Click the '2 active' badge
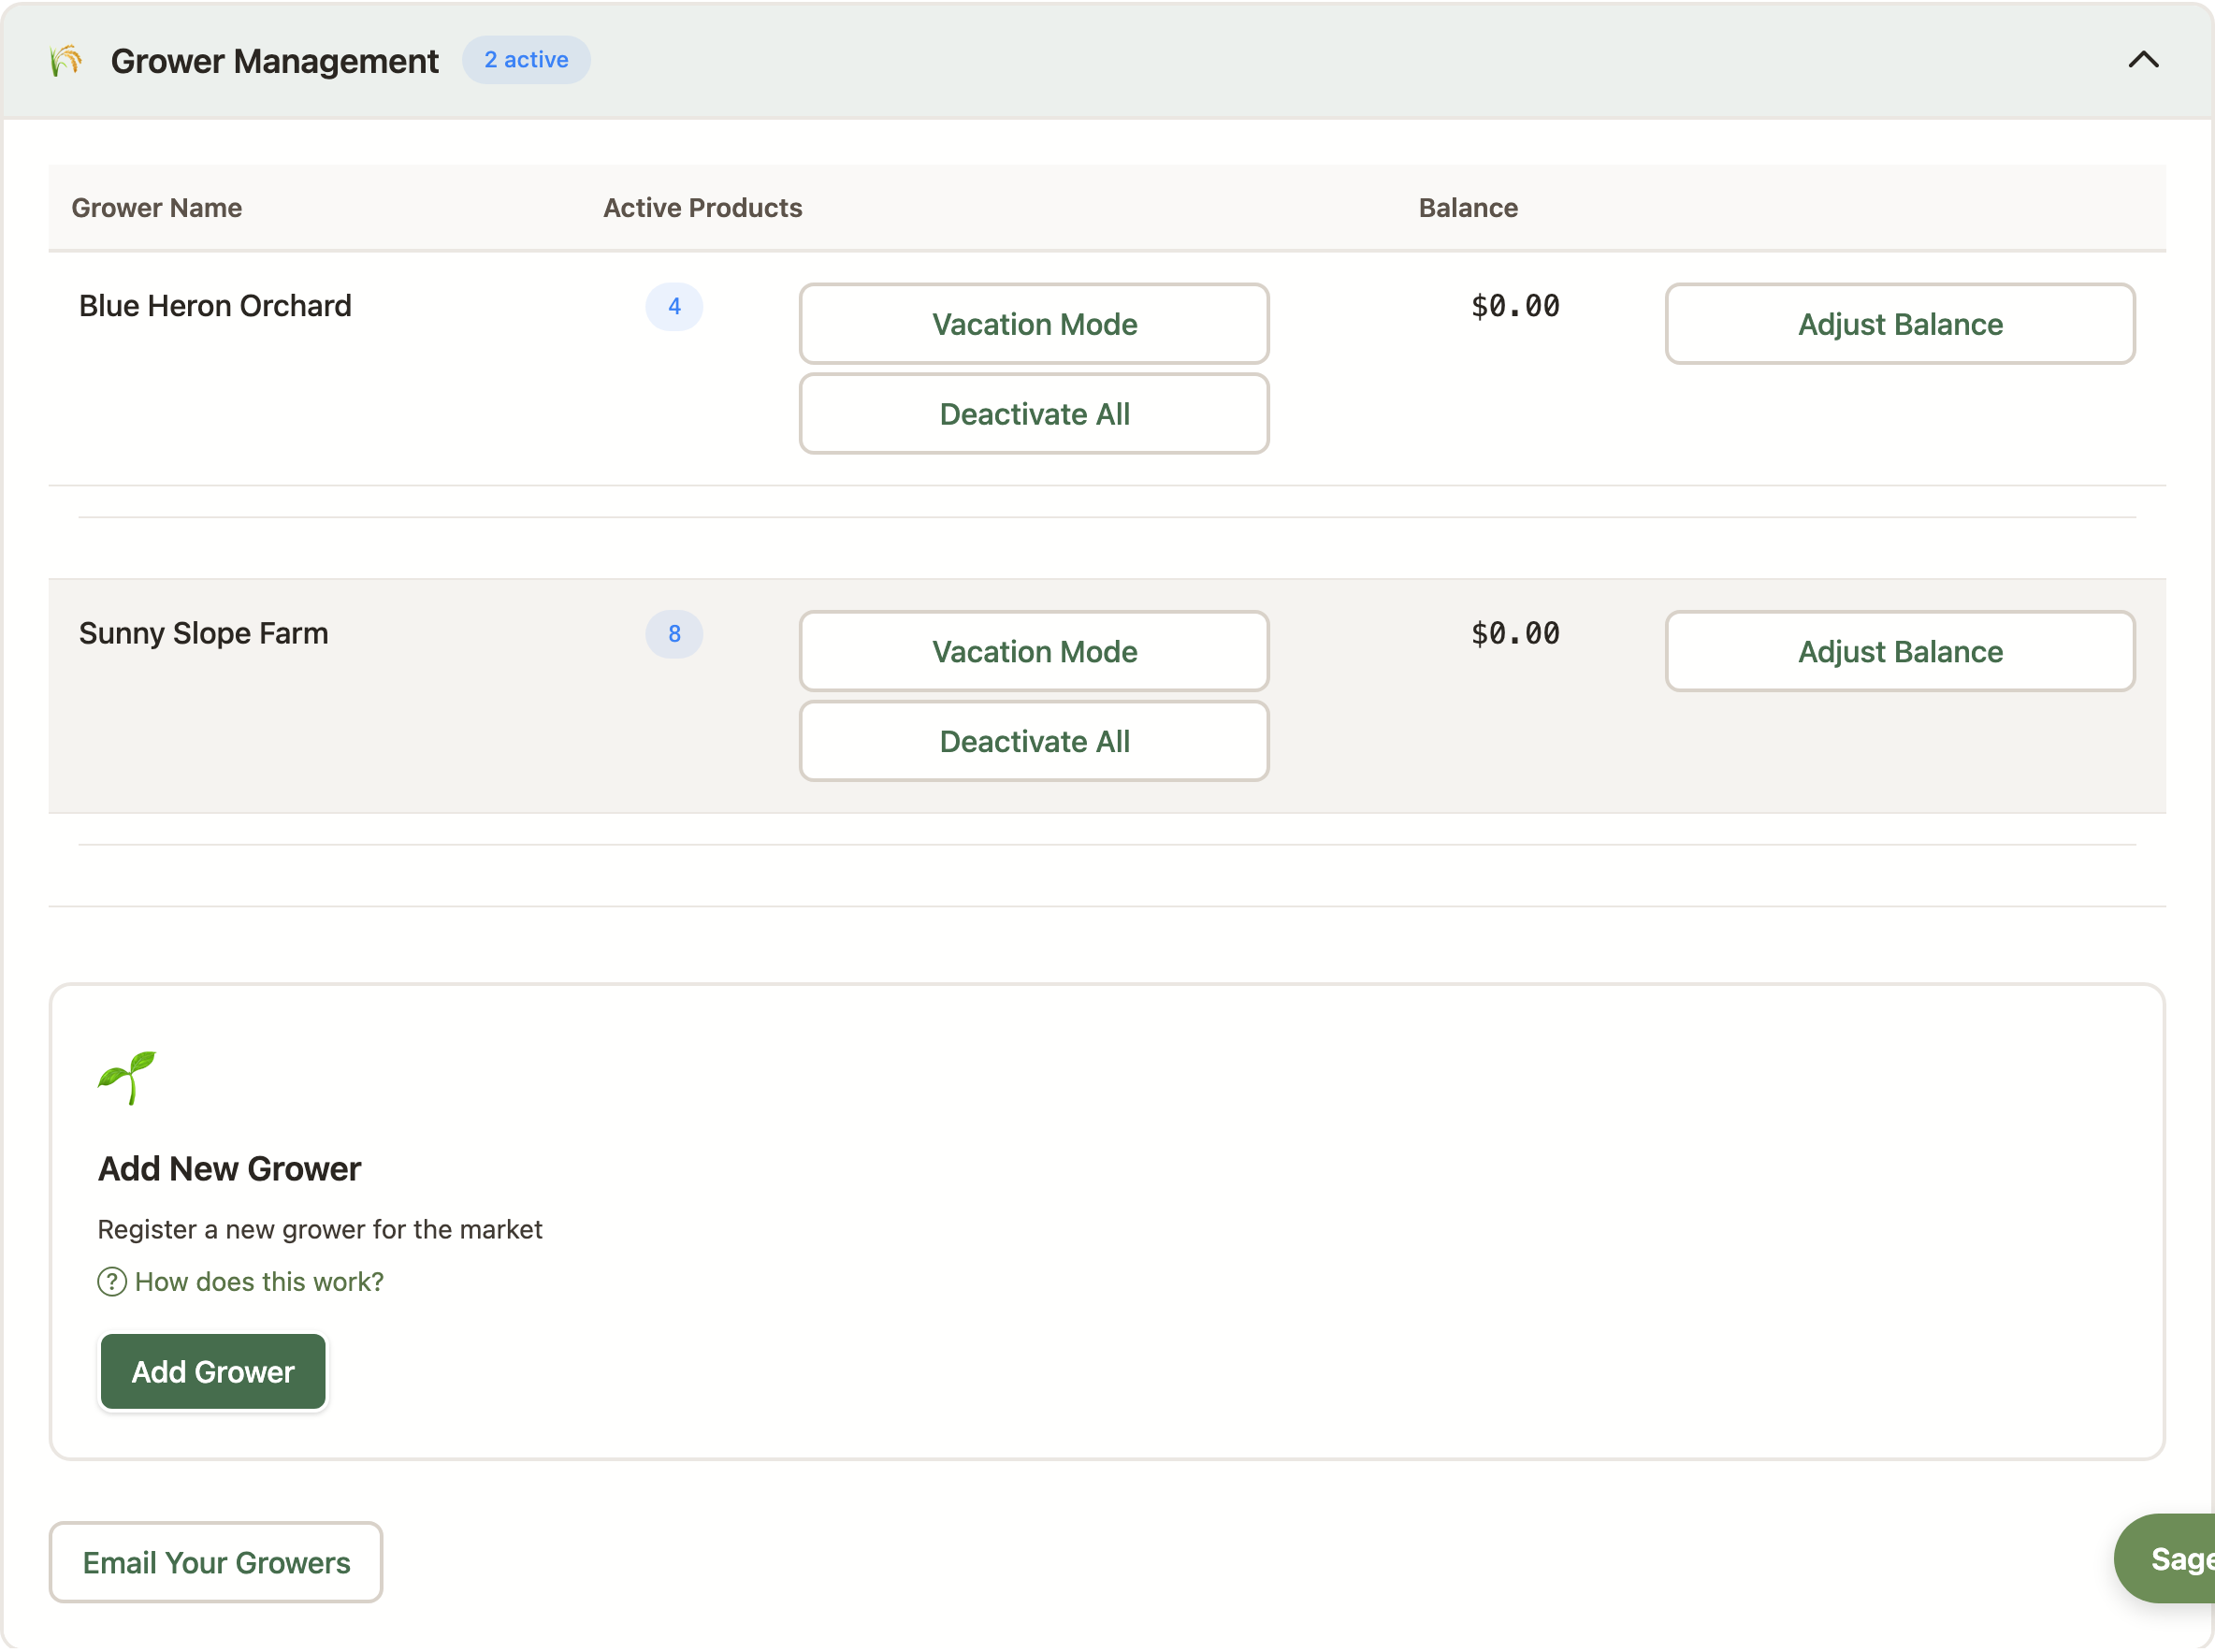Screen dimensions: 2215x1652 526,60
